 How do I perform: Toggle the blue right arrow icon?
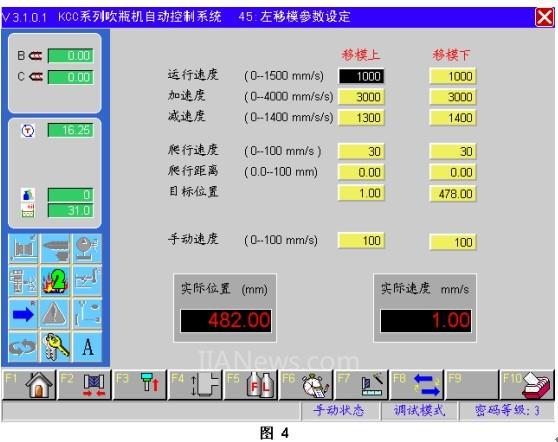(x=23, y=314)
